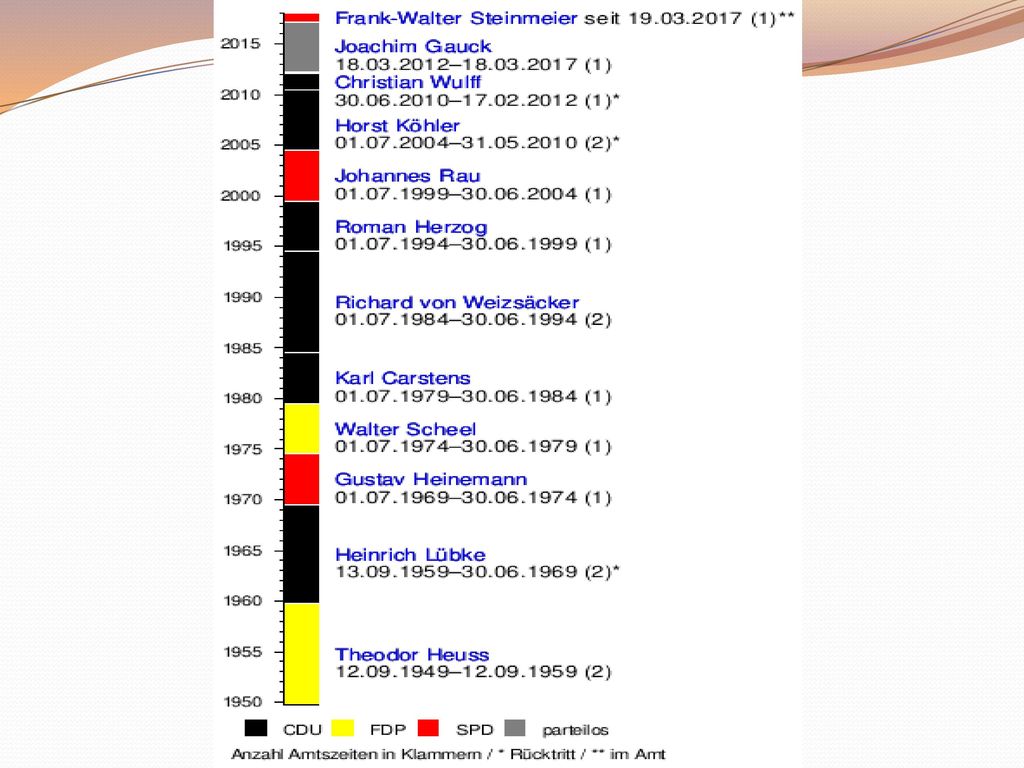Click the 1965 axis label
The height and width of the screenshot is (768, 1024).
click(242, 551)
